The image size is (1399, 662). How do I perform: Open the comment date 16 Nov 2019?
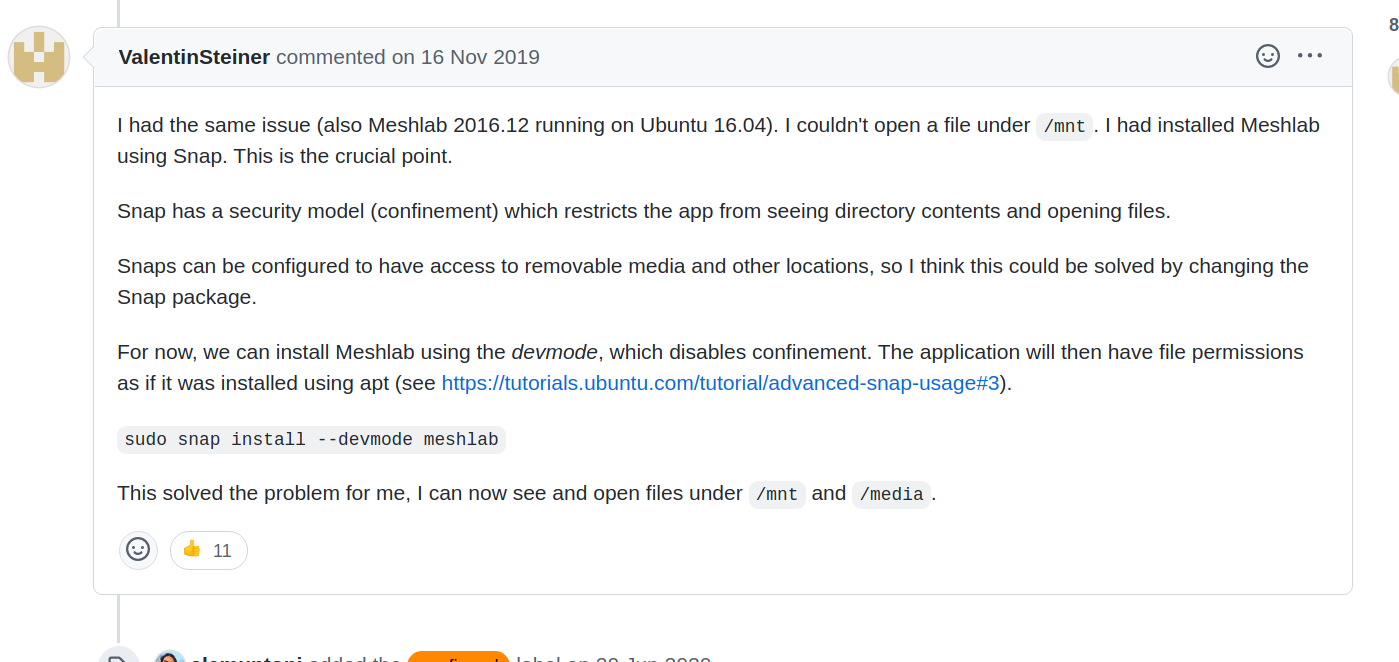(x=480, y=57)
